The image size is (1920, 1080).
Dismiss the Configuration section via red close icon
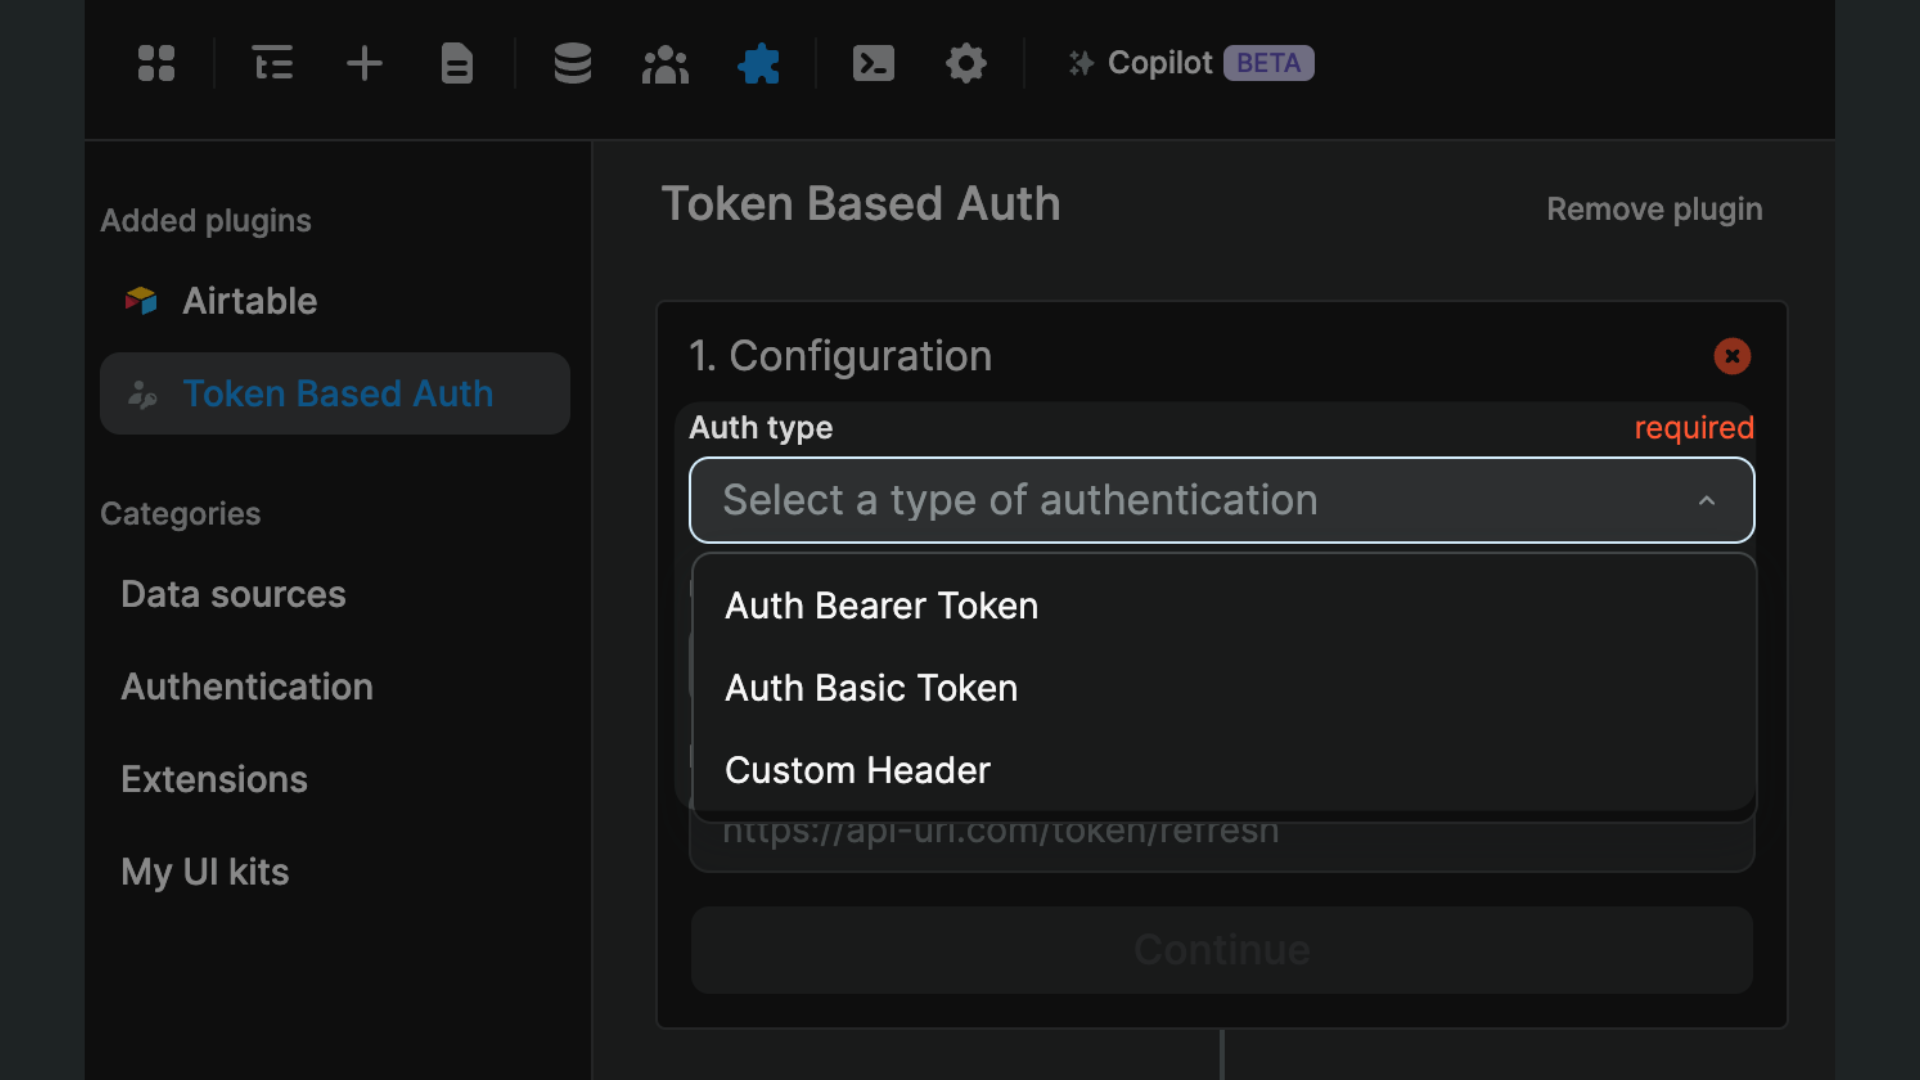(1733, 356)
